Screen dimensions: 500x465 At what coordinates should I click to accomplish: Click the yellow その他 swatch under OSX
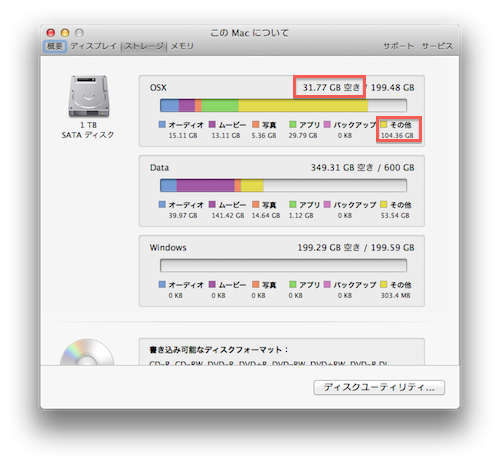click(x=384, y=124)
